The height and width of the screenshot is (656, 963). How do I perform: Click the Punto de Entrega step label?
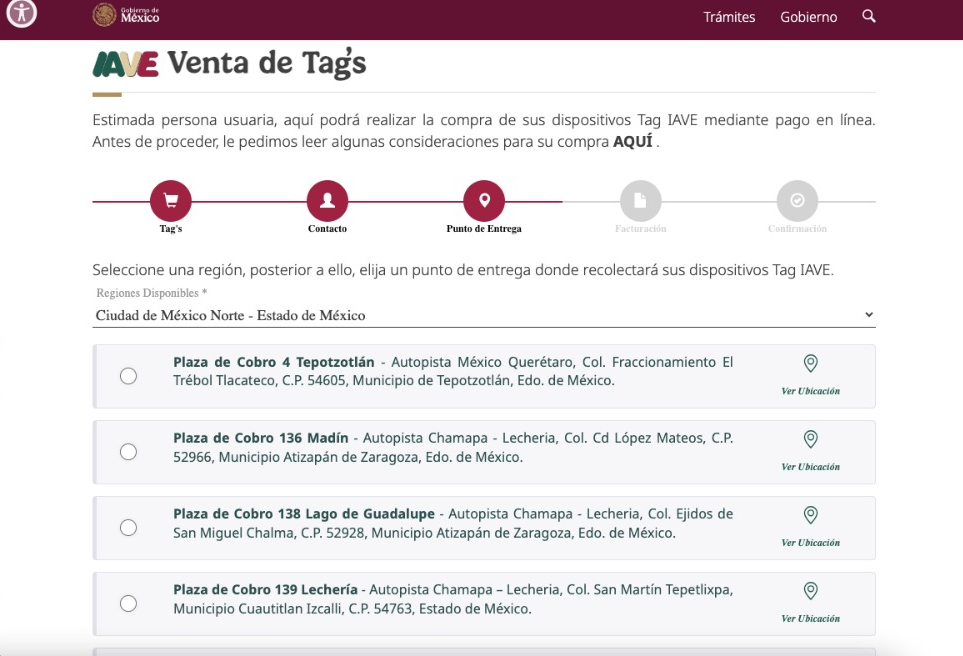point(484,229)
